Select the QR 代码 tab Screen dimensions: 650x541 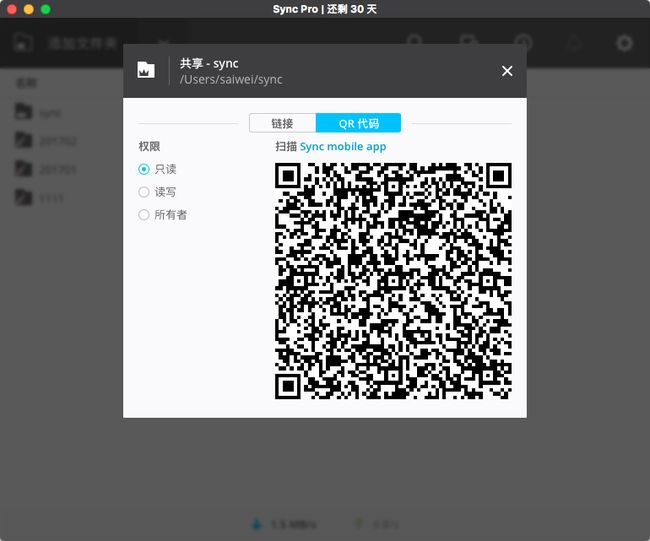point(359,123)
